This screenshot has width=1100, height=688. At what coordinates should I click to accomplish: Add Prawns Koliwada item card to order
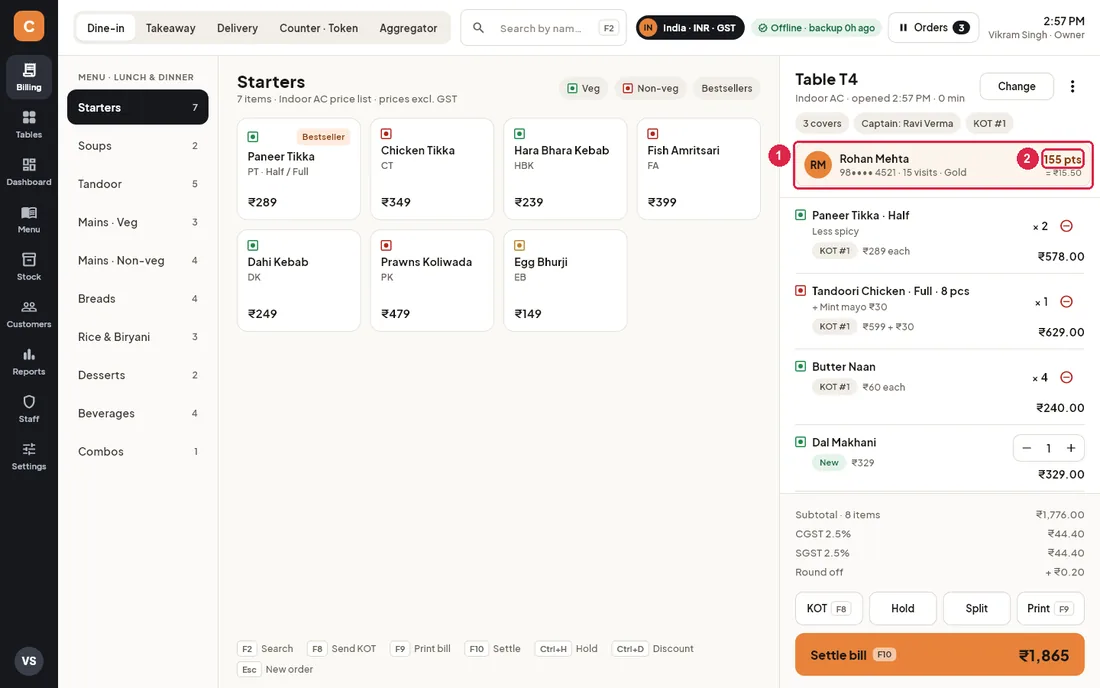click(432, 281)
